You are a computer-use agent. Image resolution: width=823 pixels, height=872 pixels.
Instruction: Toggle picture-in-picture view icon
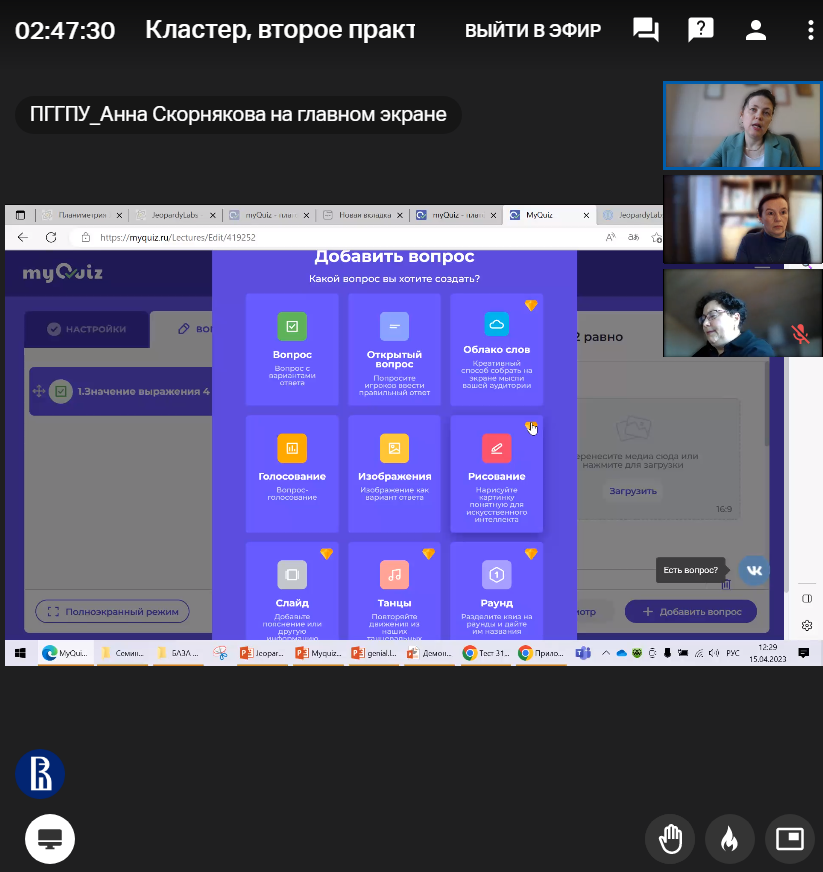coord(789,839)
